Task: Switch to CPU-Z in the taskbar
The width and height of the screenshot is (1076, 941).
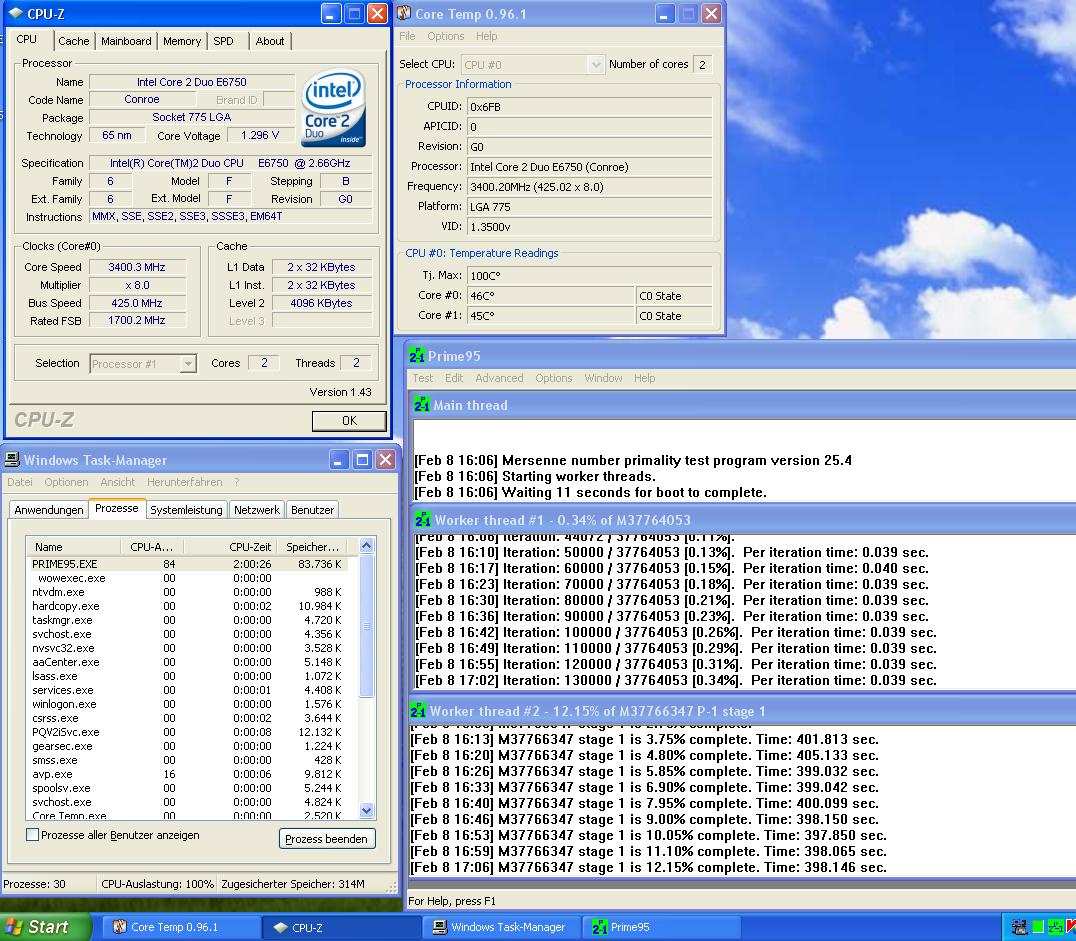Action: click(340, 927)
